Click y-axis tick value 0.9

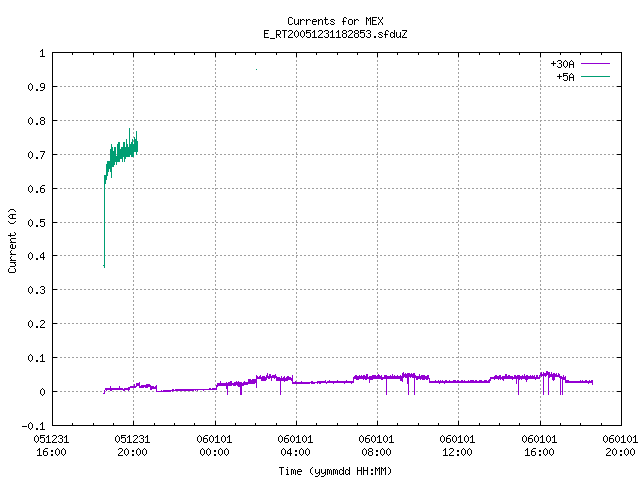pyautogui.click(x=36, y=87)
